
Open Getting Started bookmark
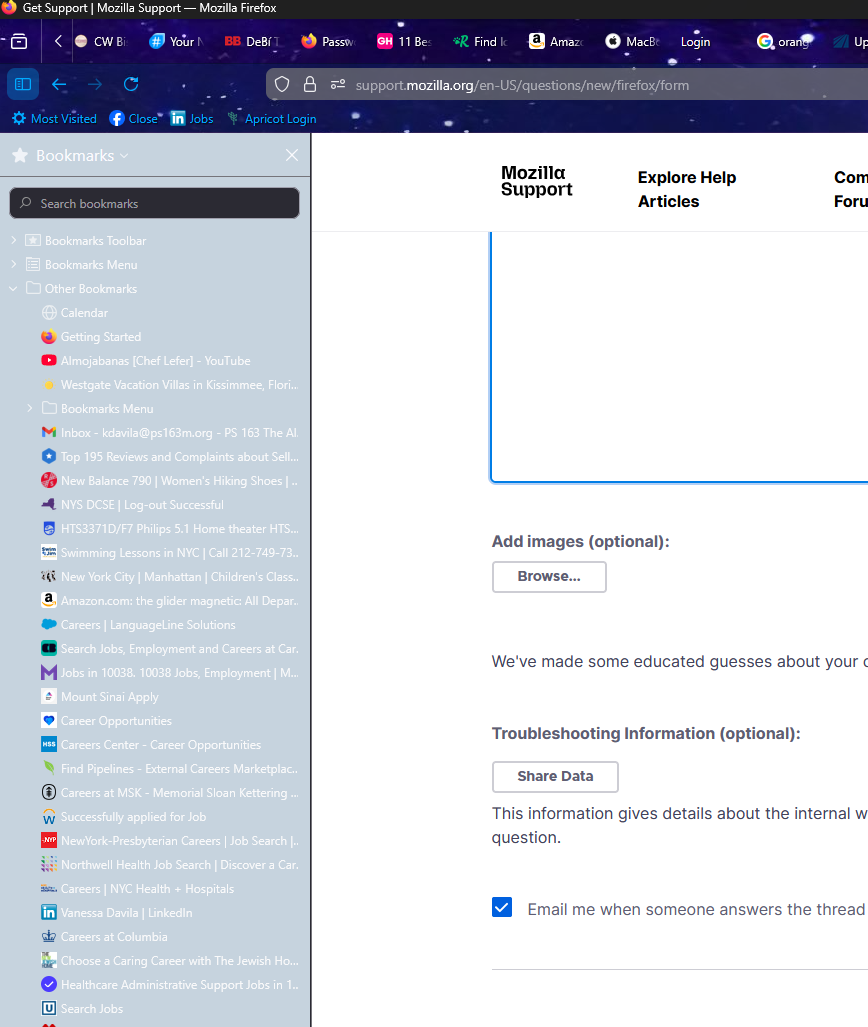pyautogui.click(x=91, y=337)
